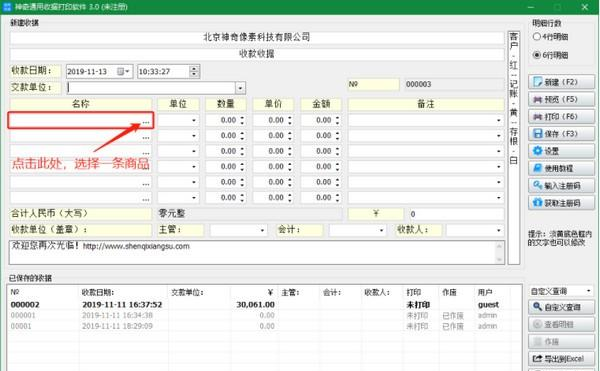Open the 主管 dropdown
Viewport: 600px width, 371px height.
coord(262,230)
